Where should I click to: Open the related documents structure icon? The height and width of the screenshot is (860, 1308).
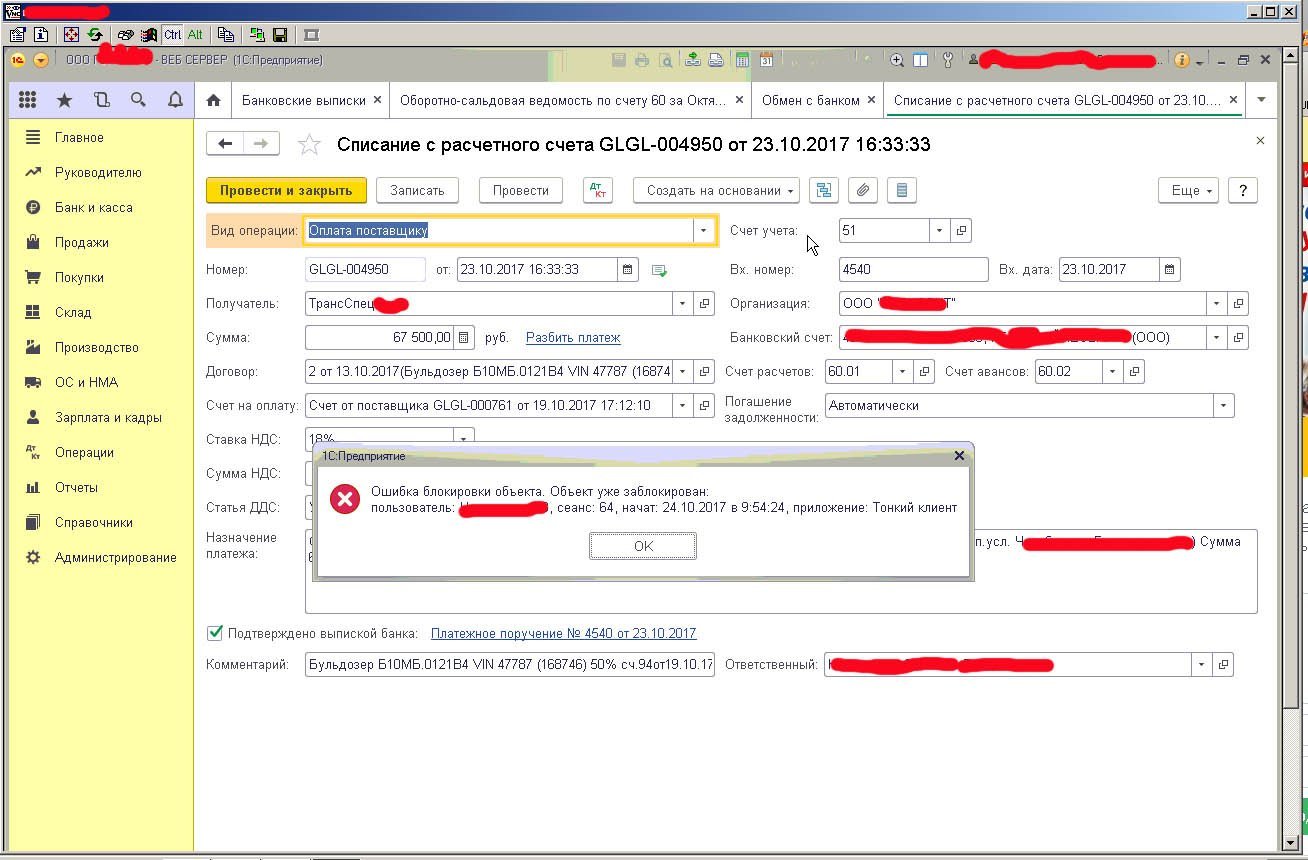click(x=824, y=190)
